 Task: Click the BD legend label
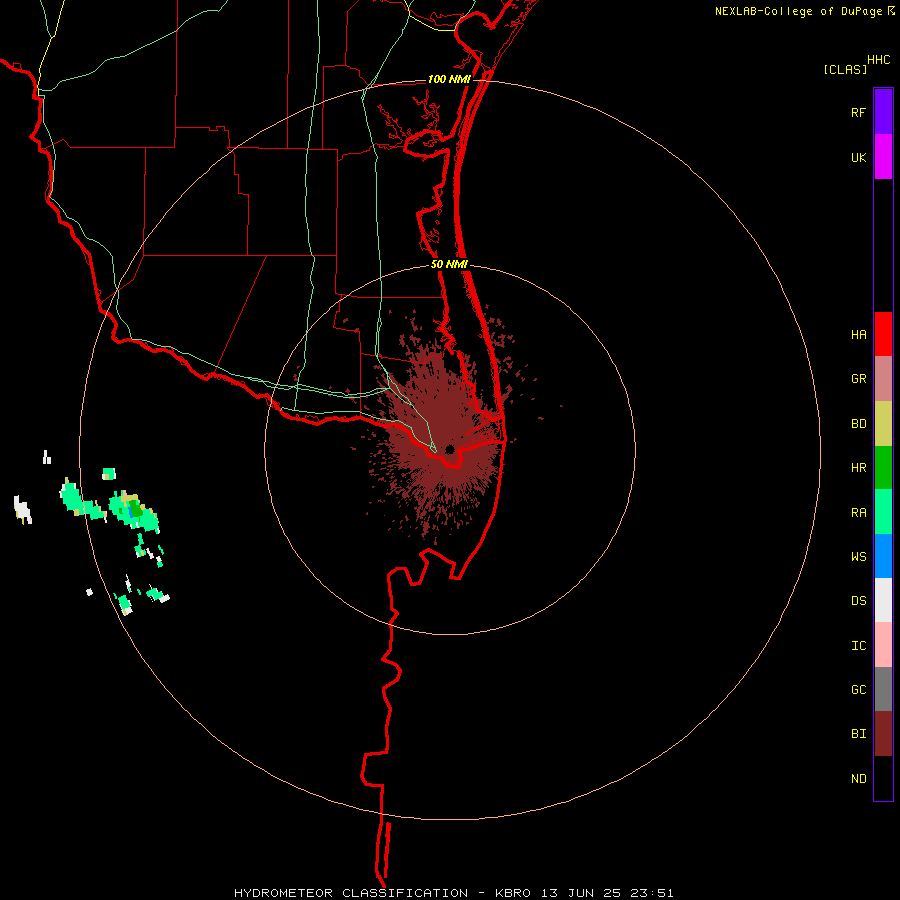click(x=859, y=424)
